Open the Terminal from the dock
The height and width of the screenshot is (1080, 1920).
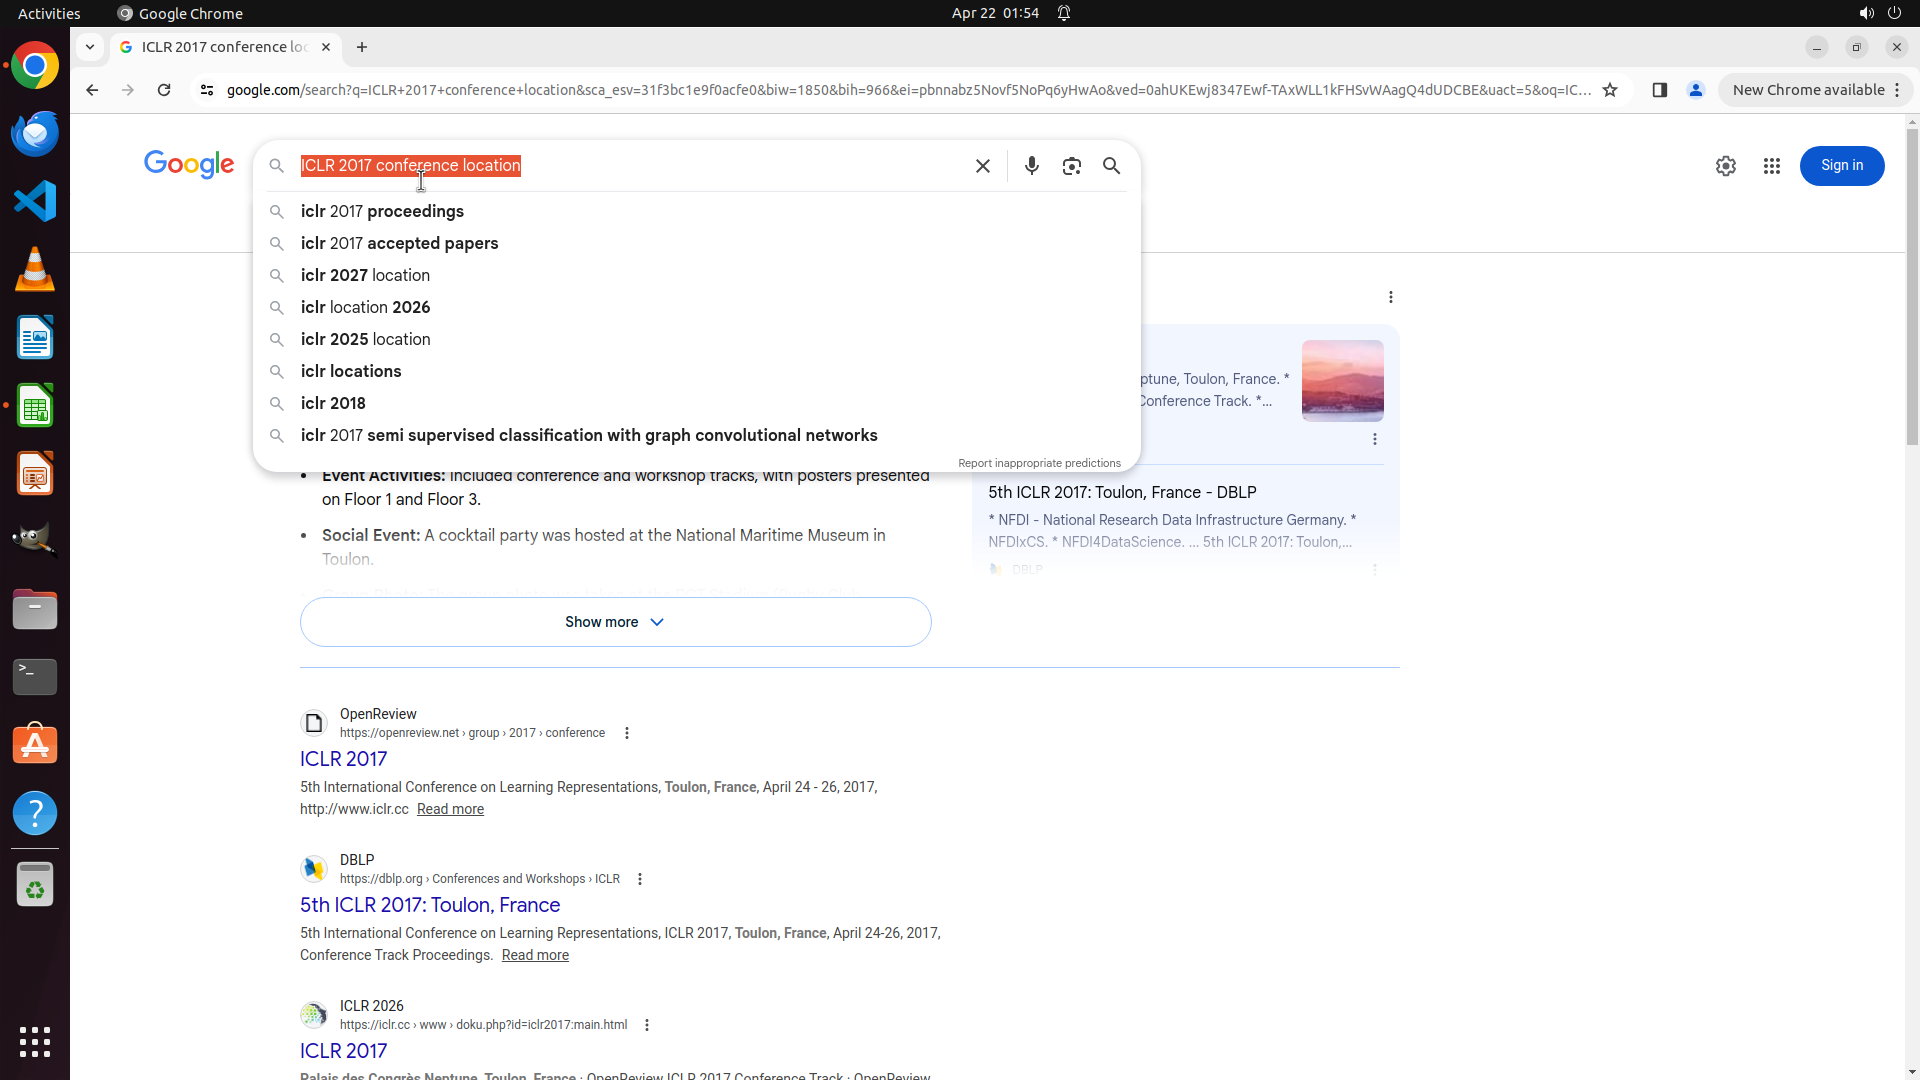click(35, 677)
